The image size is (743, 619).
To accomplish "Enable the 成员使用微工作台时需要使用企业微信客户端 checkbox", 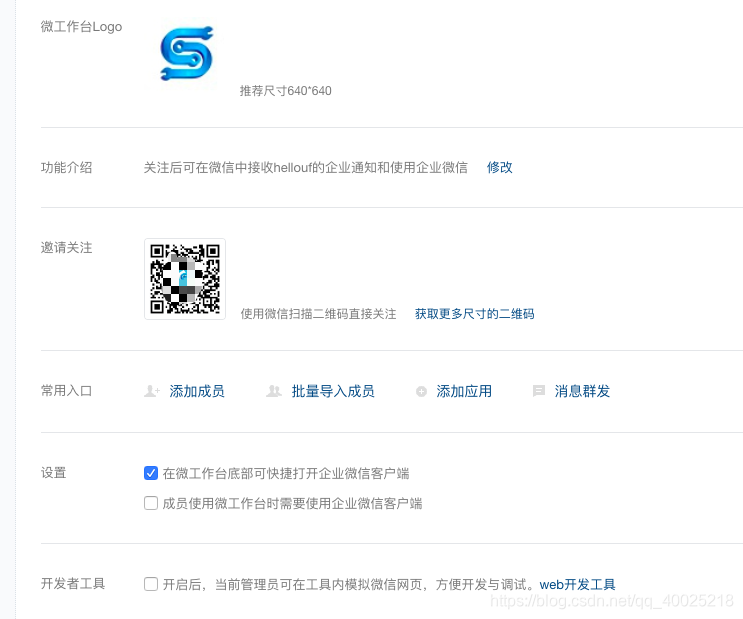I will coord(151,503).
